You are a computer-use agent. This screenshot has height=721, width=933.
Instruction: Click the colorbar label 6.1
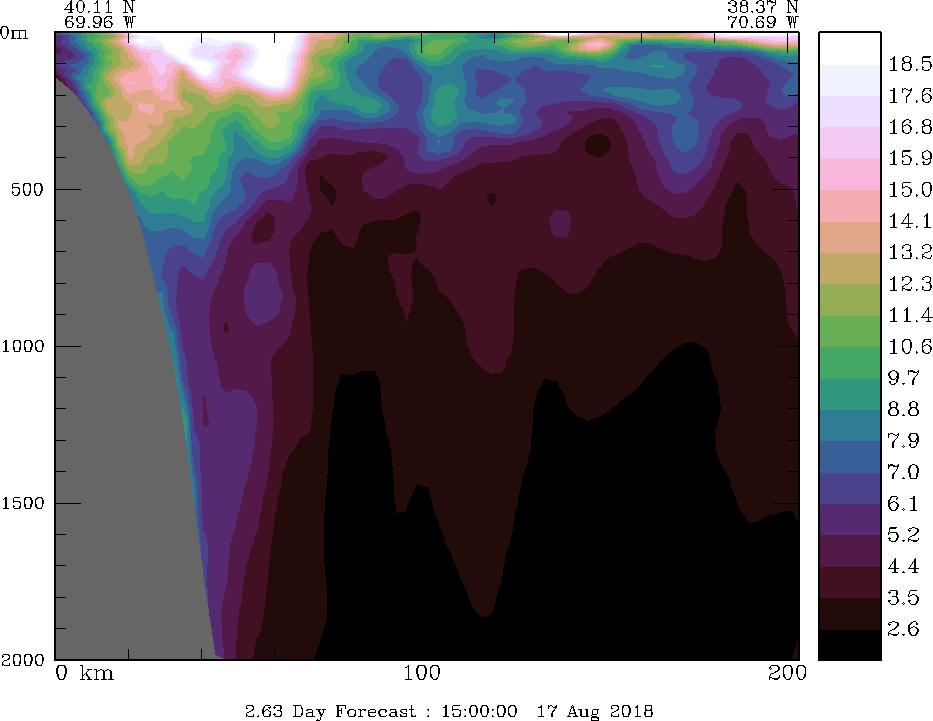click(x=903, y=504)
